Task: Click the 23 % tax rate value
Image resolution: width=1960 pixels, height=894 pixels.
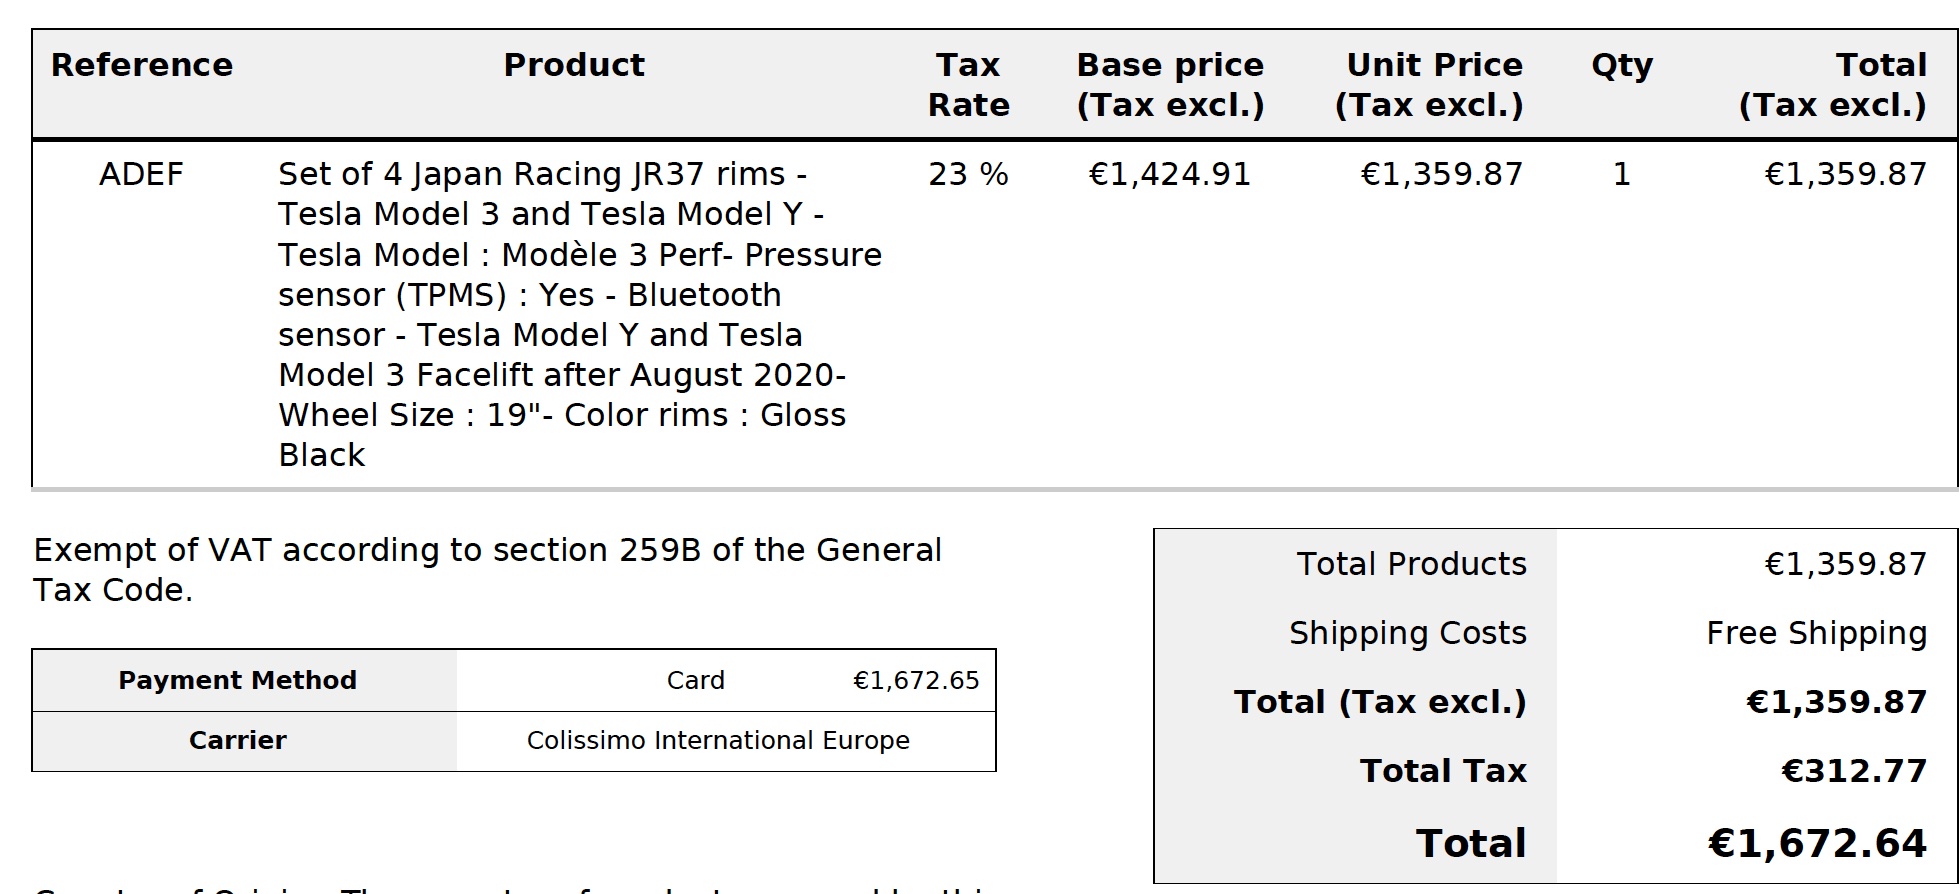Action: pyautogui.click(x=968, y=175)
